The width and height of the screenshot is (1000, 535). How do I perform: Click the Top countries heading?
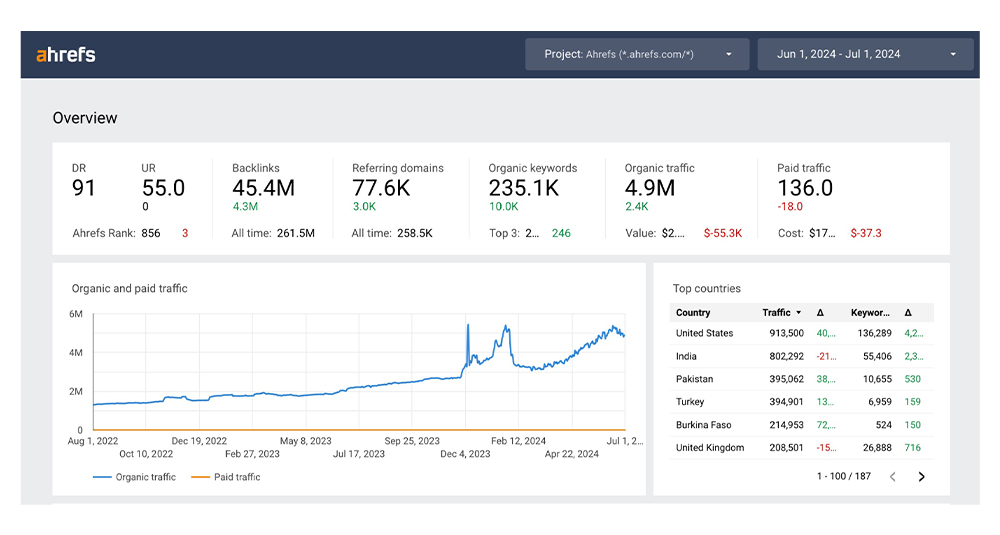pos(707,288)
